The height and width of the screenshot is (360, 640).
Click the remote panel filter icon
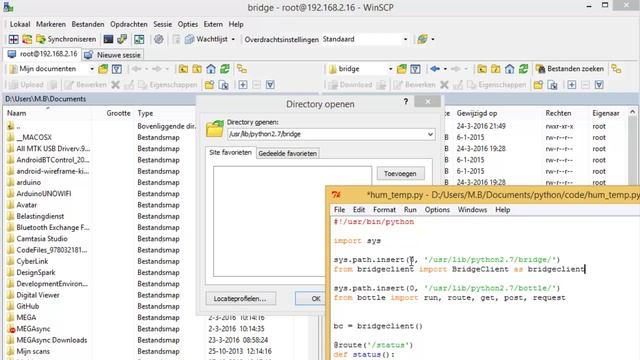[x=415, y=69]
